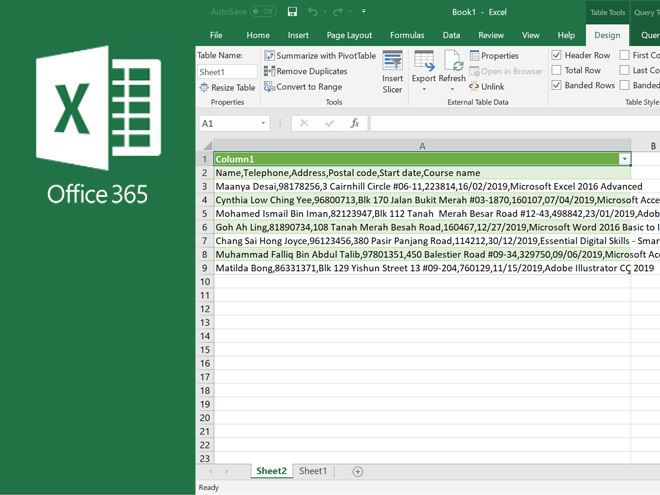Add a new sheet with plus icon

pos(357,471)
